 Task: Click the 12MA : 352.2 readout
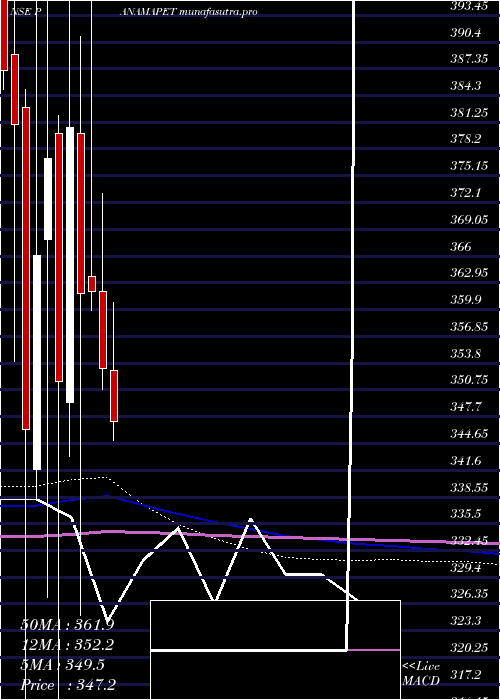67,645
